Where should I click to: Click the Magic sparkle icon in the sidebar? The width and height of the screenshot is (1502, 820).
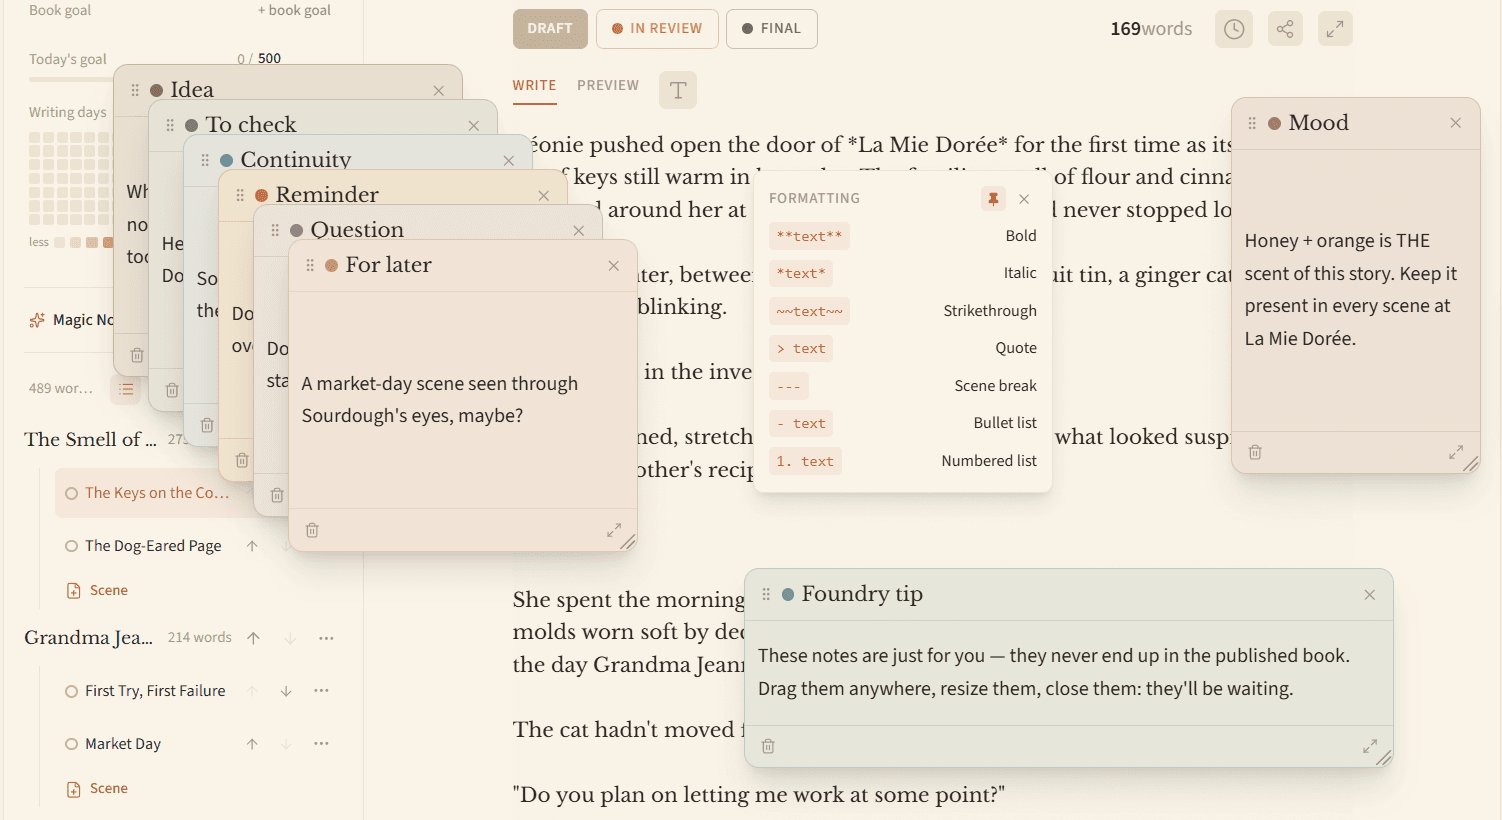37,320
